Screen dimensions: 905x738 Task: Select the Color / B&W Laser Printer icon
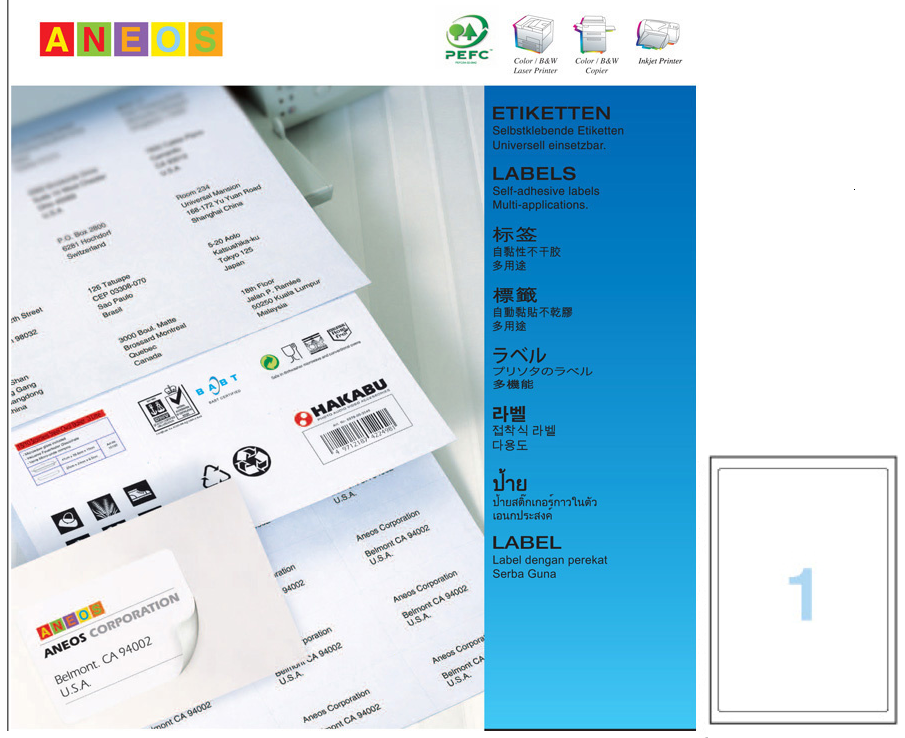[x=534, y=34]
